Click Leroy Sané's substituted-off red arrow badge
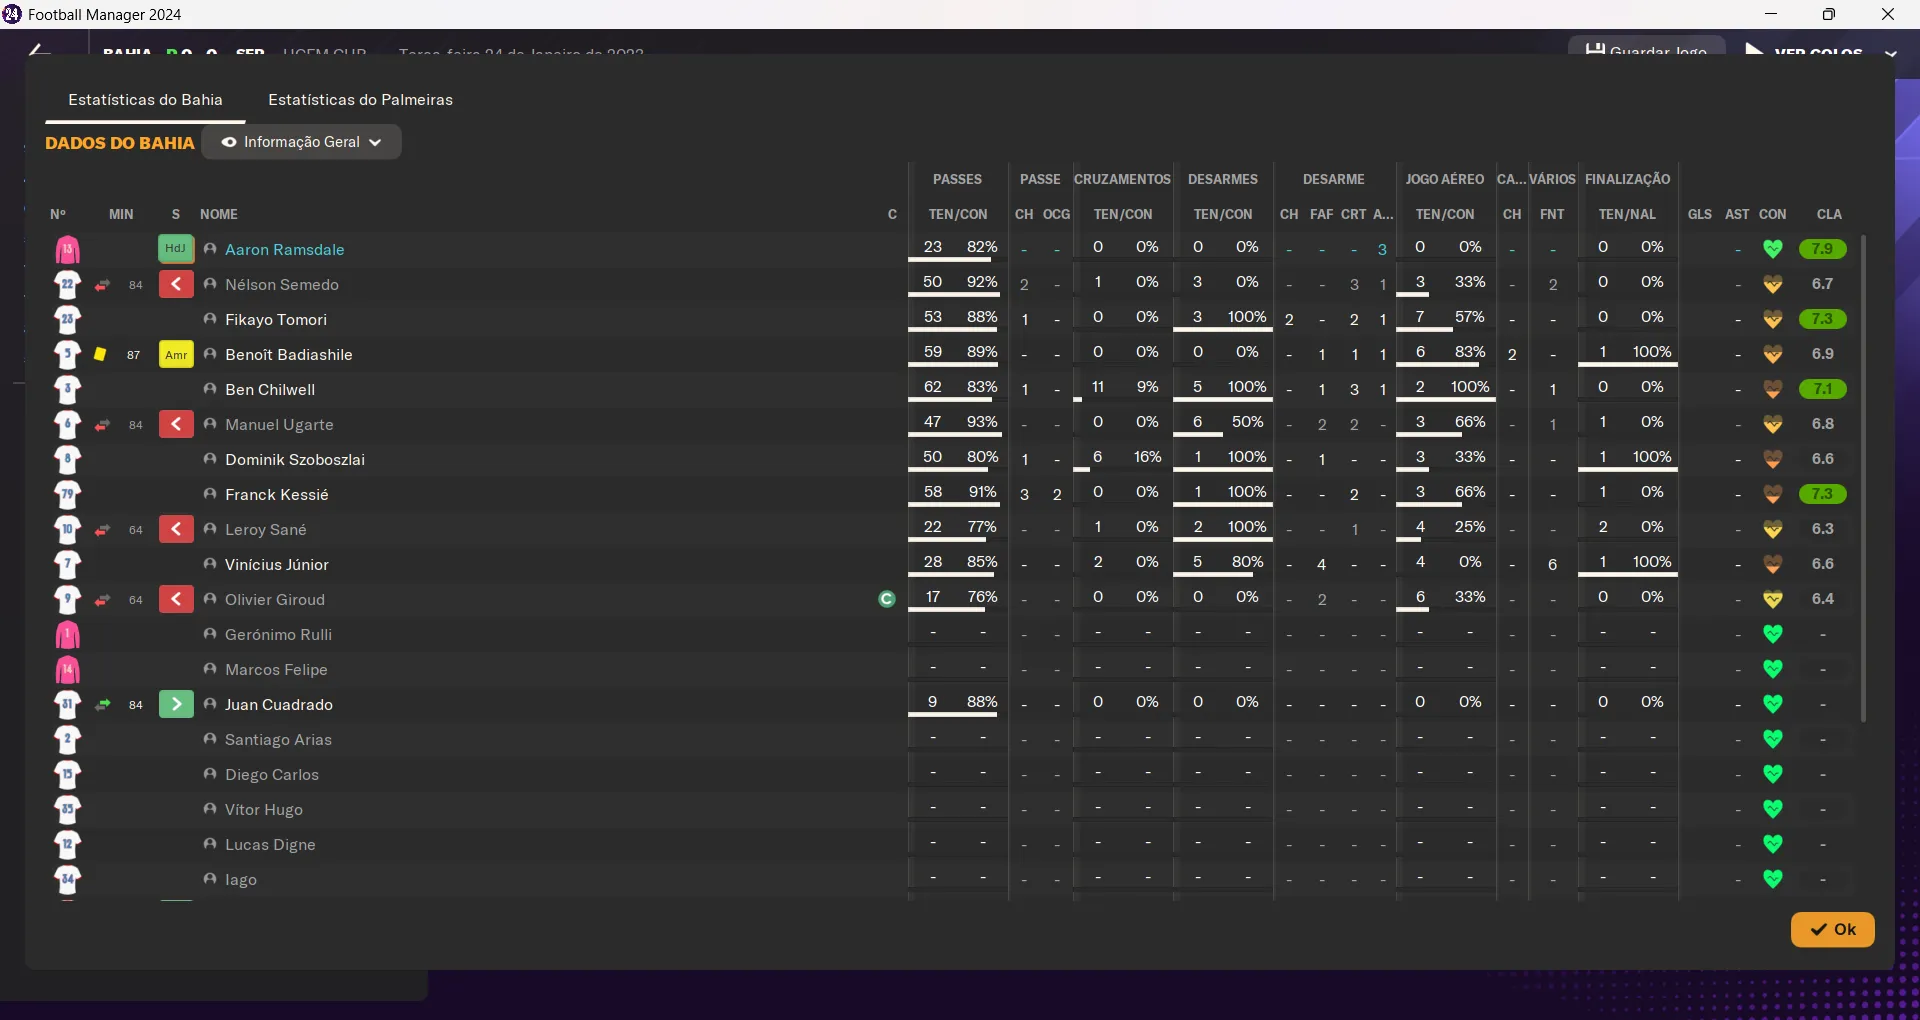 coord(176,529)
